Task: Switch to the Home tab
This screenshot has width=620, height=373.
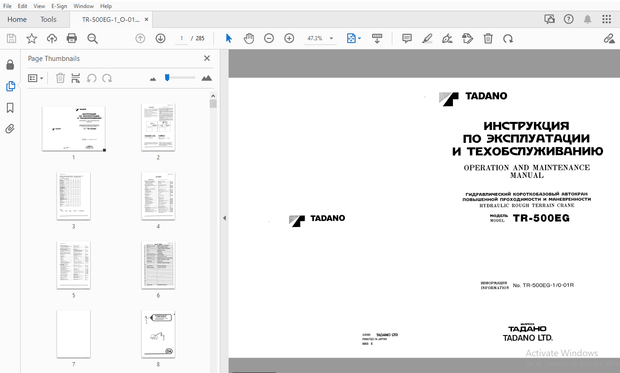Action: click(17, 19)
